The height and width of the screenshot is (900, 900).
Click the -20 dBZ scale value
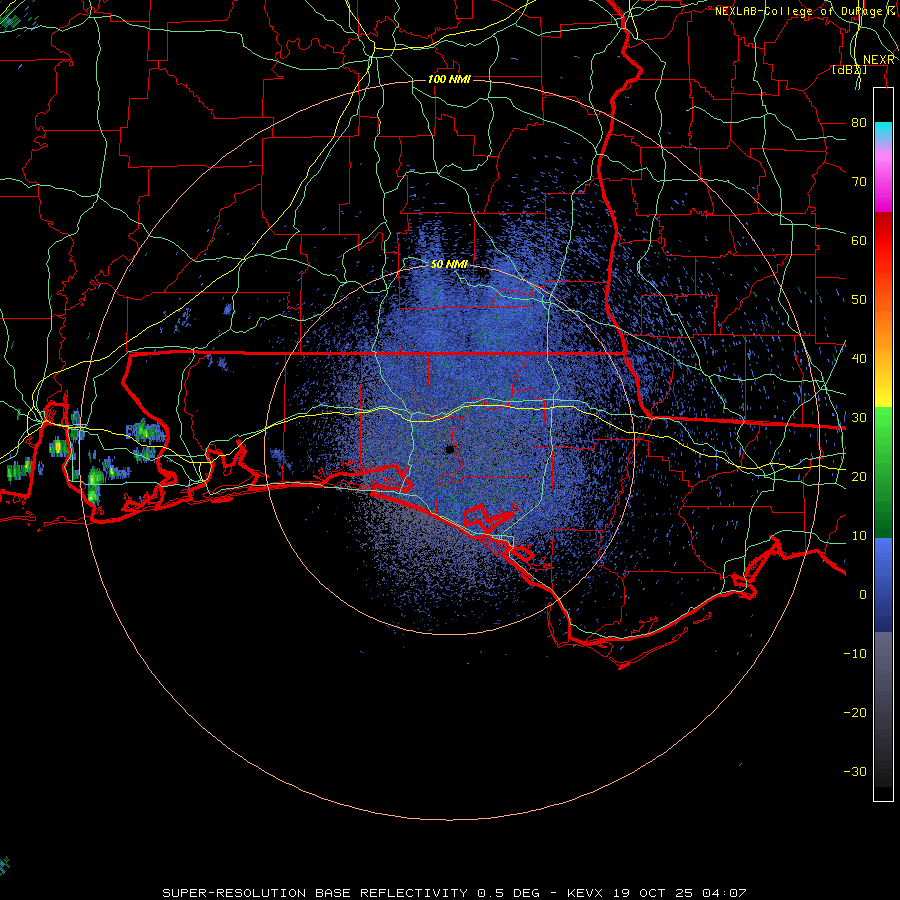click(x=855, y=712)
